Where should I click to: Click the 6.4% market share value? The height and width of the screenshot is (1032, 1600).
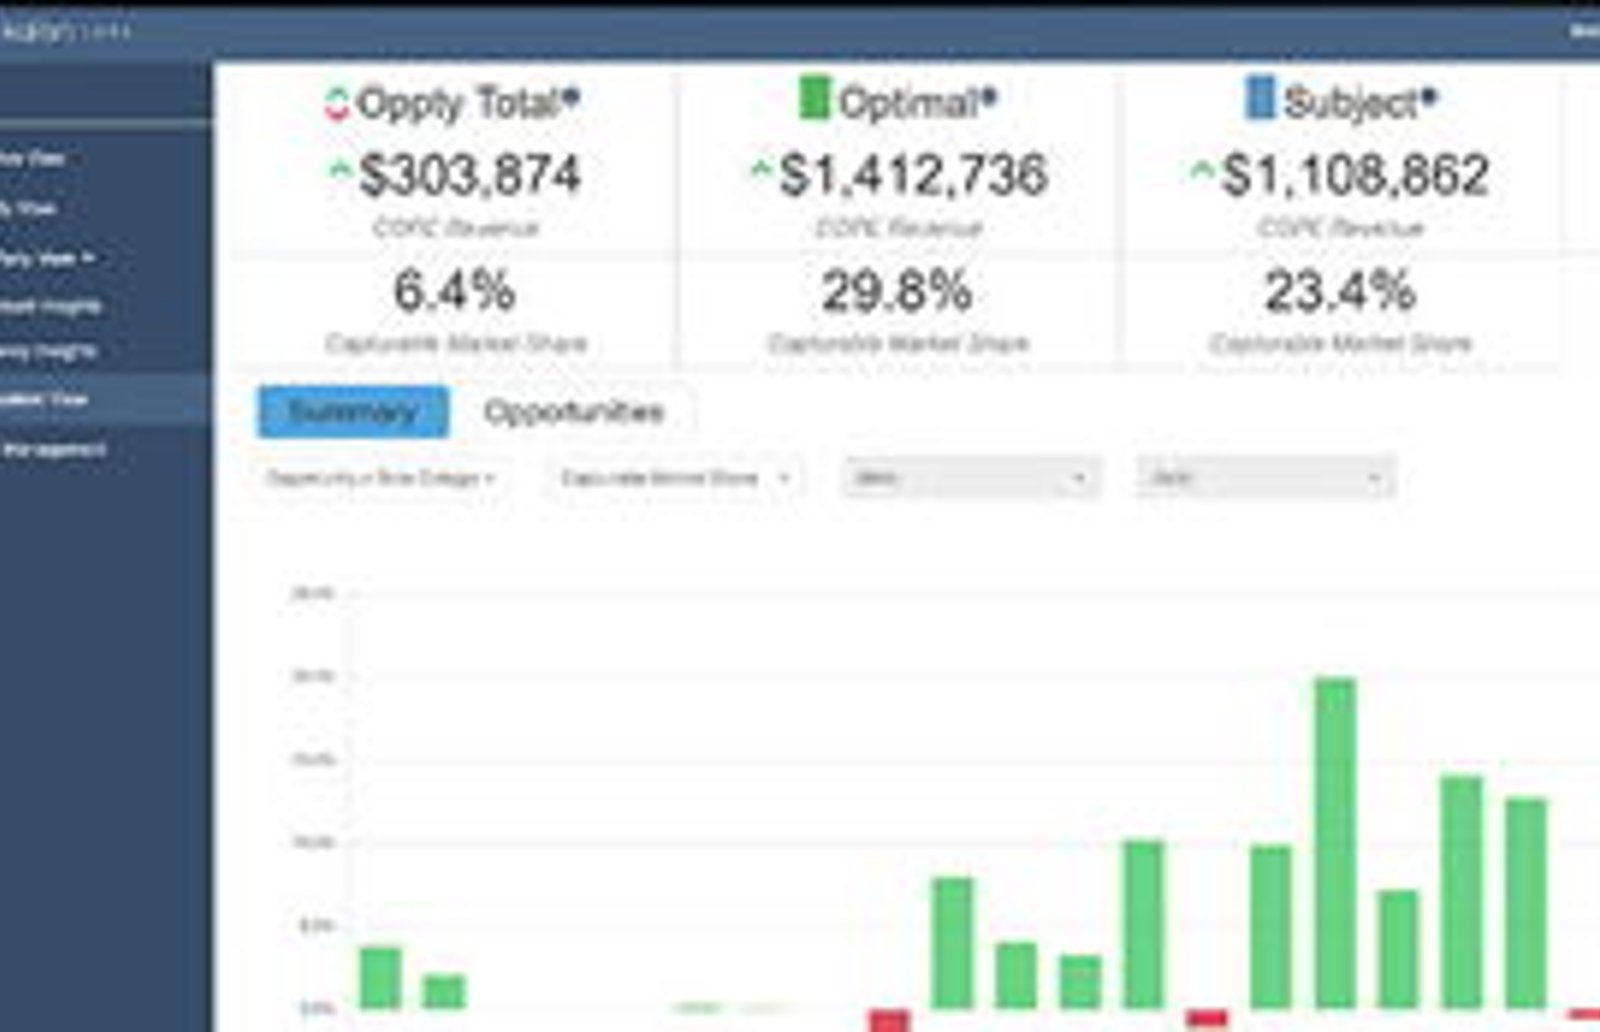pyautogui.click(x=454, y=291)
